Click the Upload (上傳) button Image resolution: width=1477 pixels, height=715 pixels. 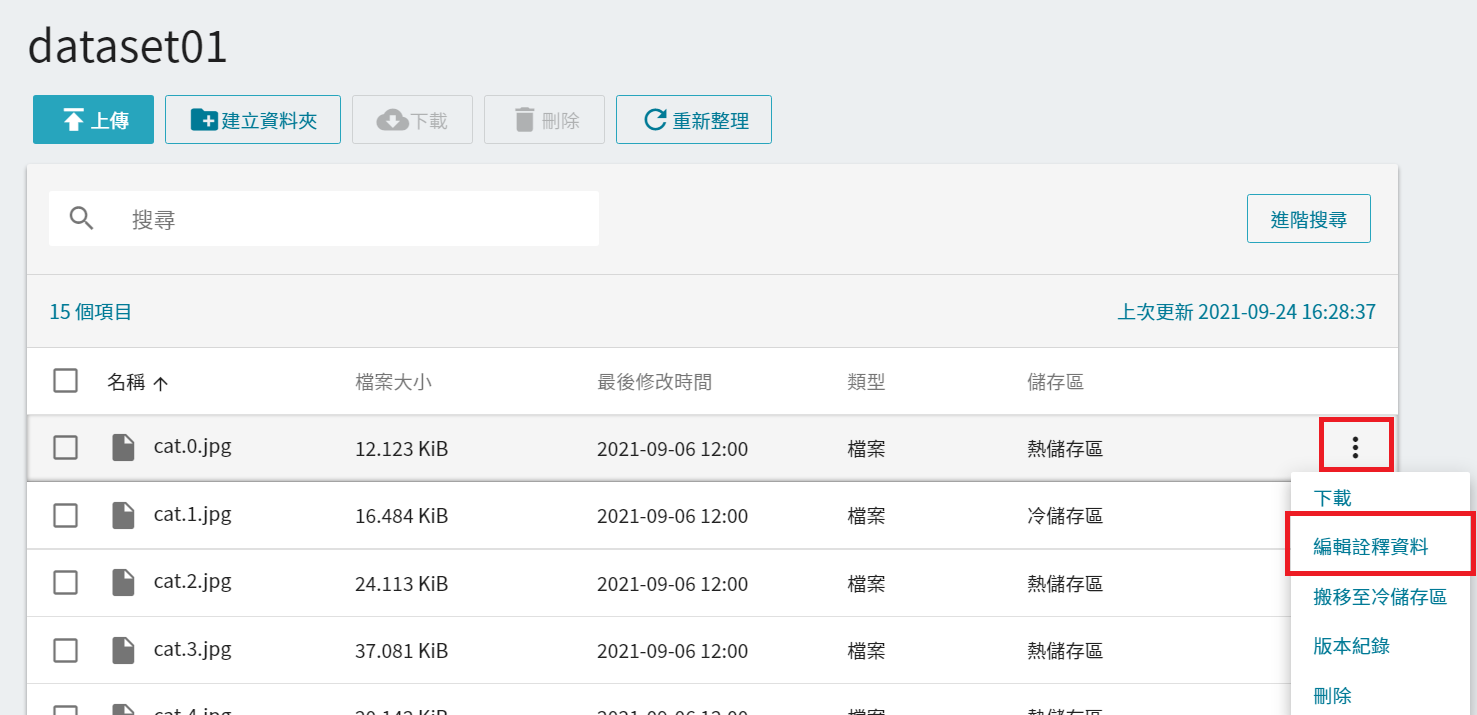pos(93,120)
